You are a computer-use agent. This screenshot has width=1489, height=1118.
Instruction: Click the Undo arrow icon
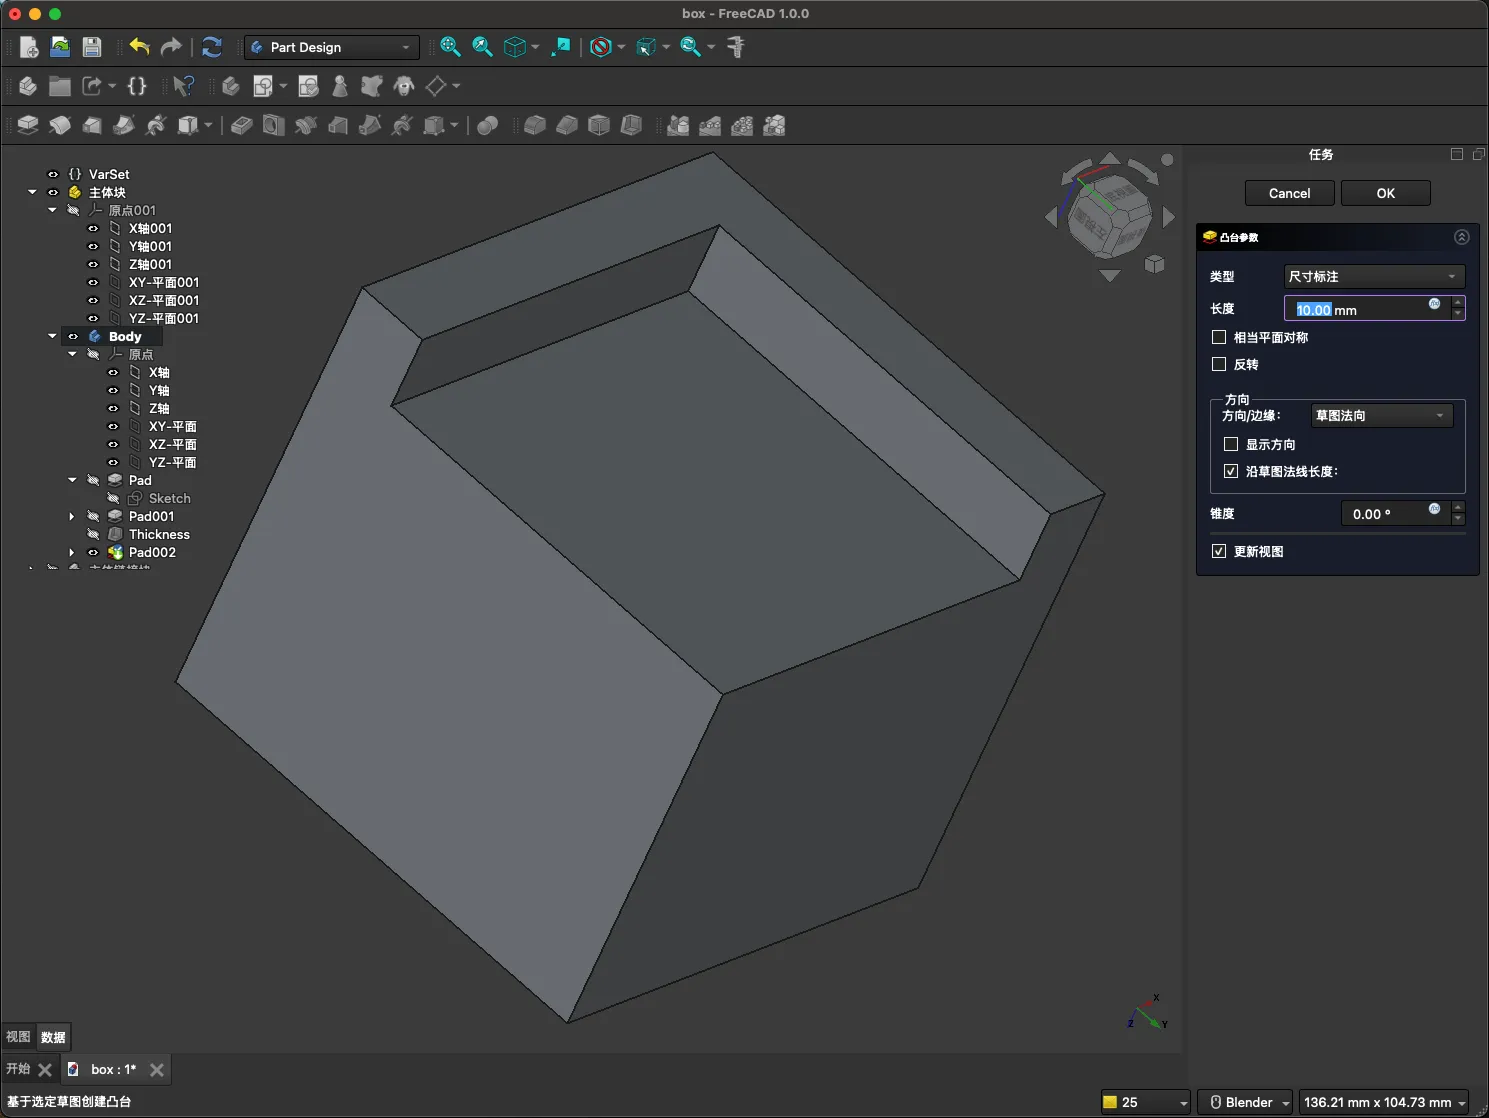point(139,47)
